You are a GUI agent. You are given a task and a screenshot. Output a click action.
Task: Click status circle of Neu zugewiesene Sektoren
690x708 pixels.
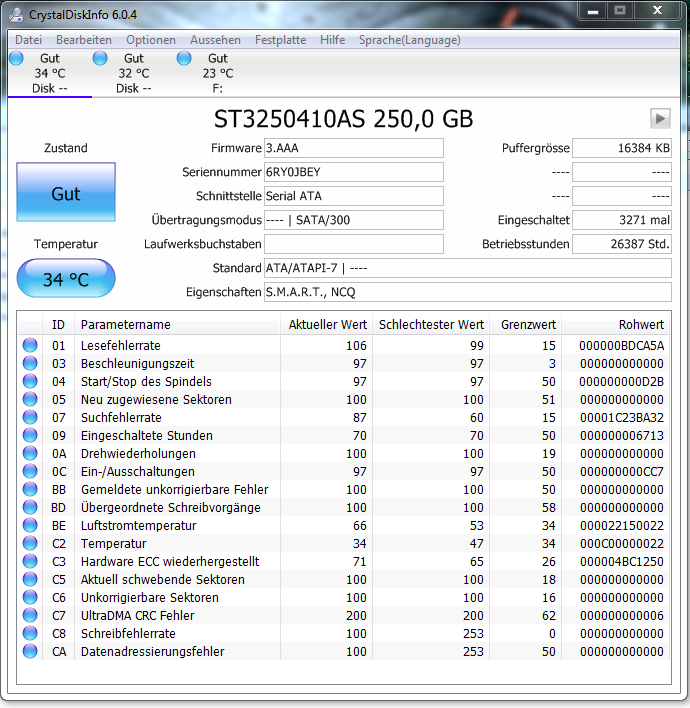(x=30, y=399)
